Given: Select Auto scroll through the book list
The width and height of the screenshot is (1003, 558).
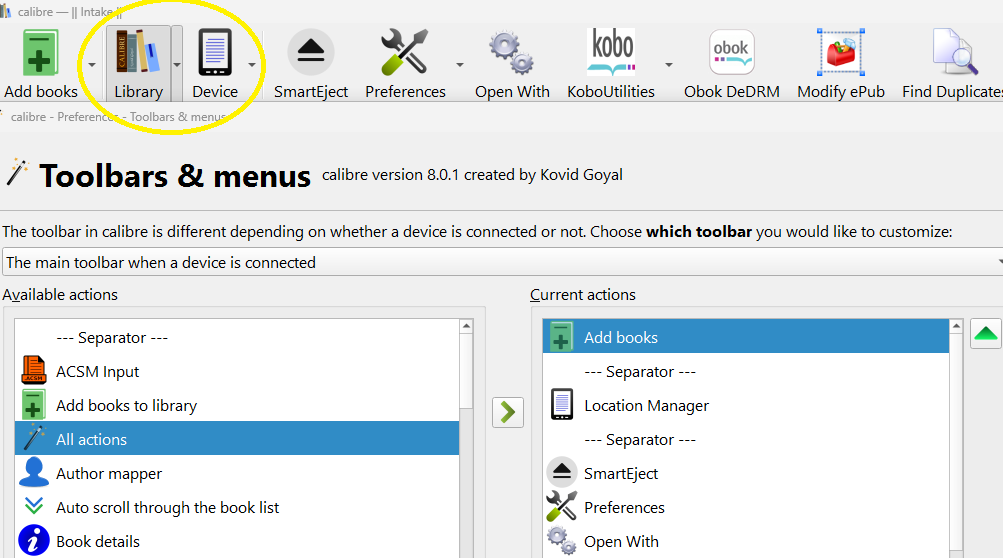Looking at the screenshot, I should (237, 507).
